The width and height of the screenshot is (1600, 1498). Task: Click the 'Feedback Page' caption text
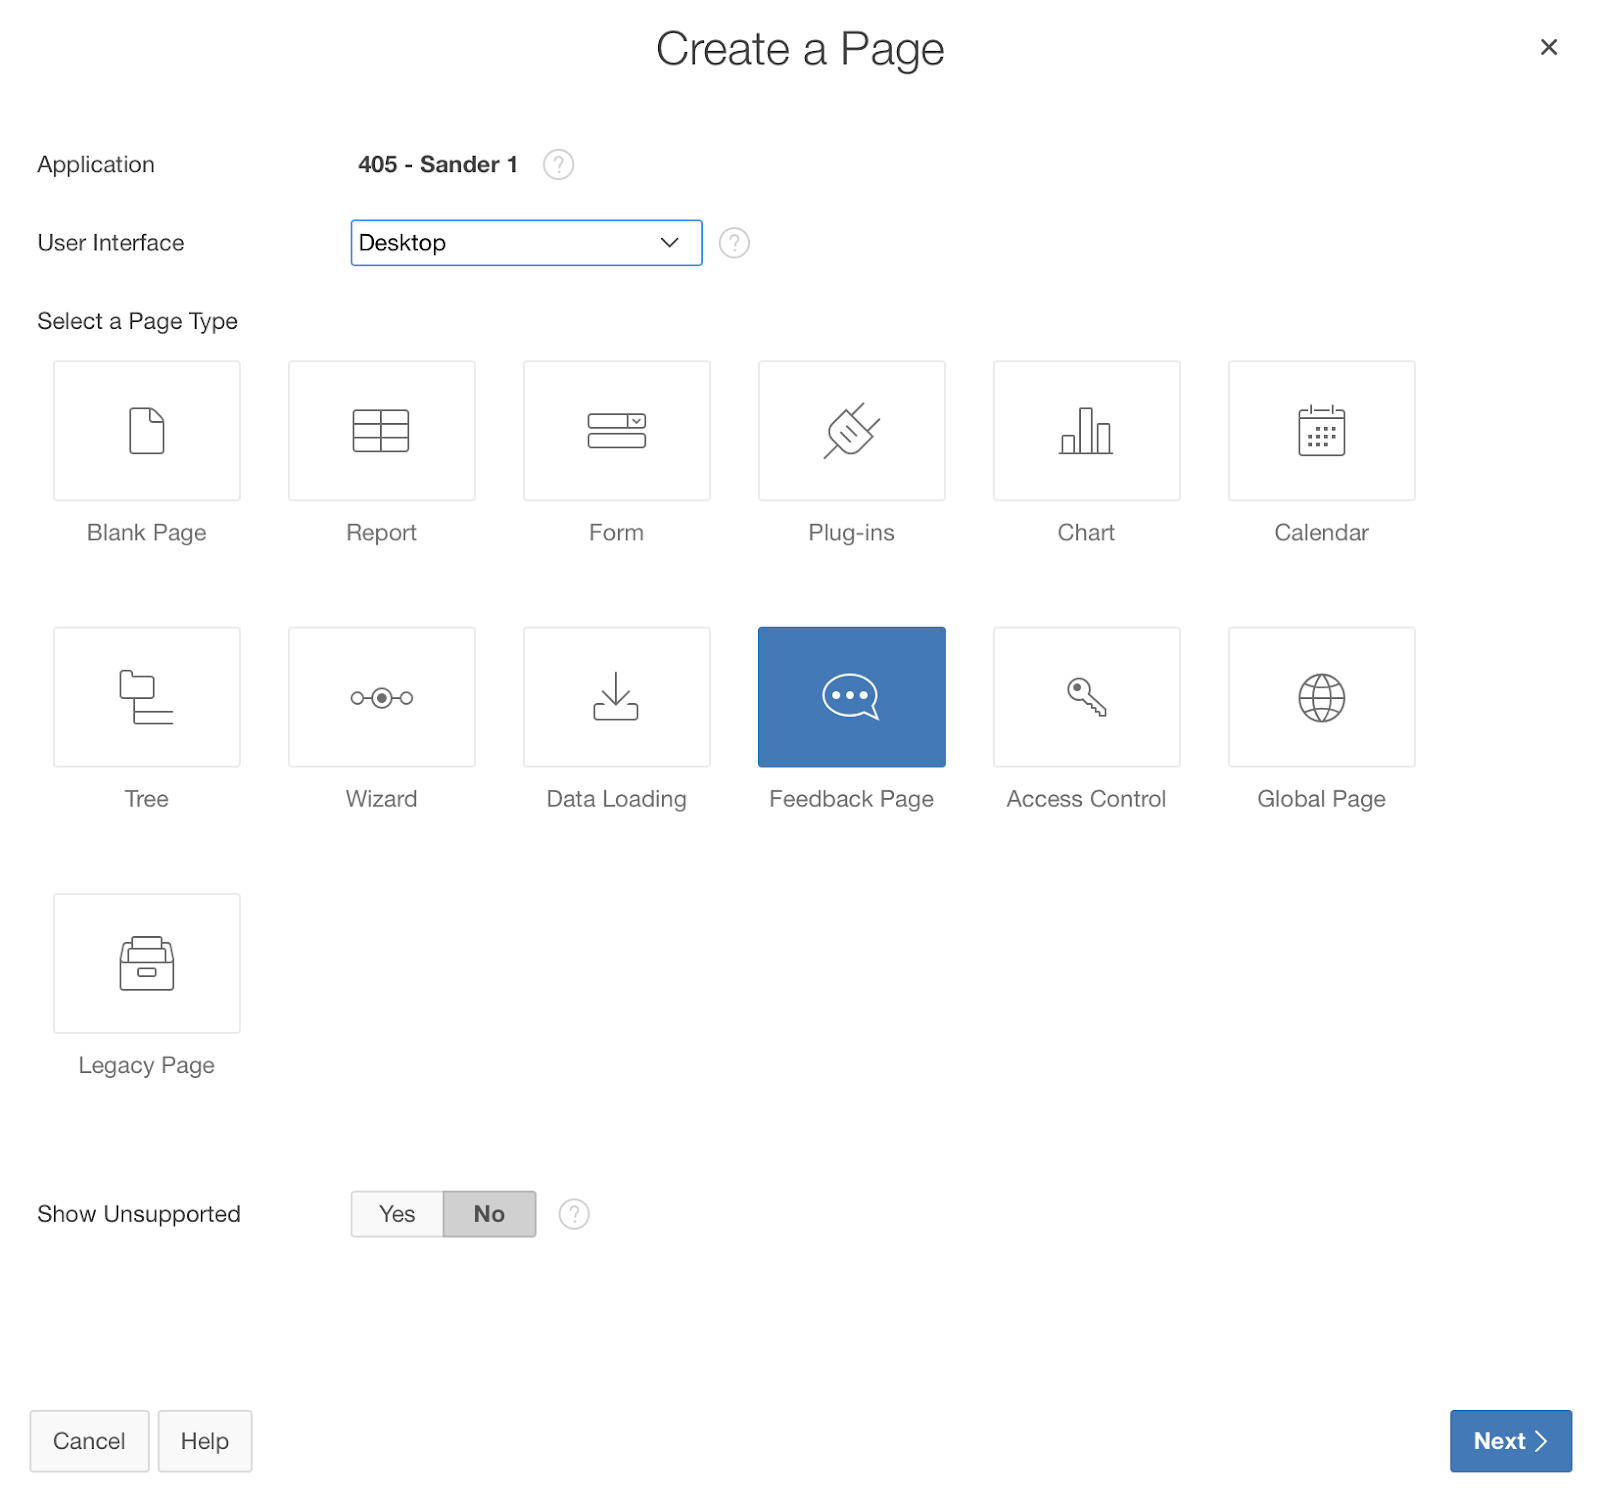click(852, 799)
